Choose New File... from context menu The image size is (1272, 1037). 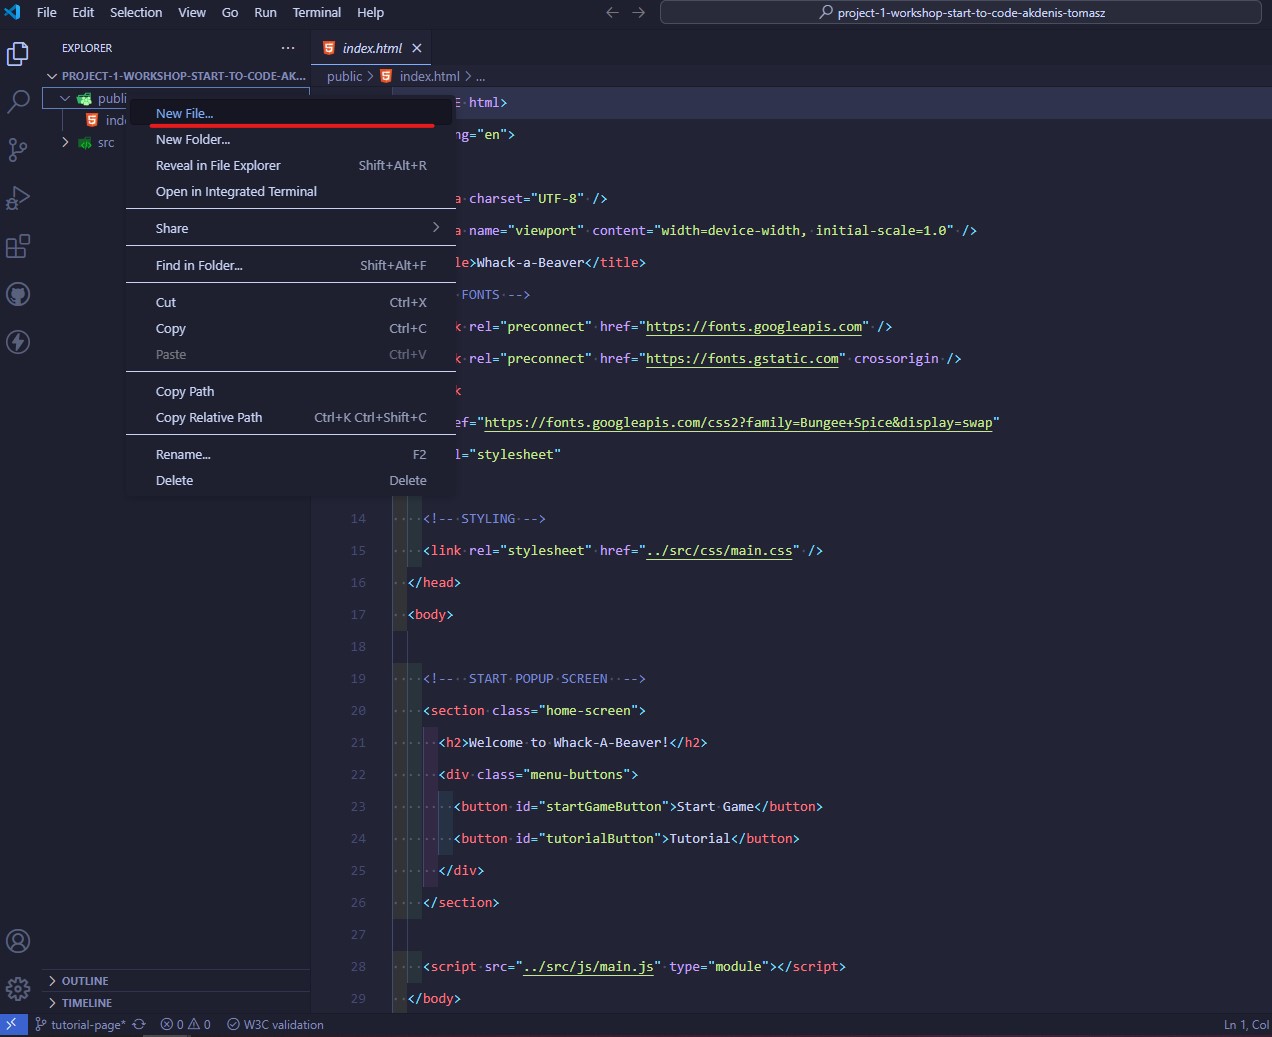pos(185,114)
